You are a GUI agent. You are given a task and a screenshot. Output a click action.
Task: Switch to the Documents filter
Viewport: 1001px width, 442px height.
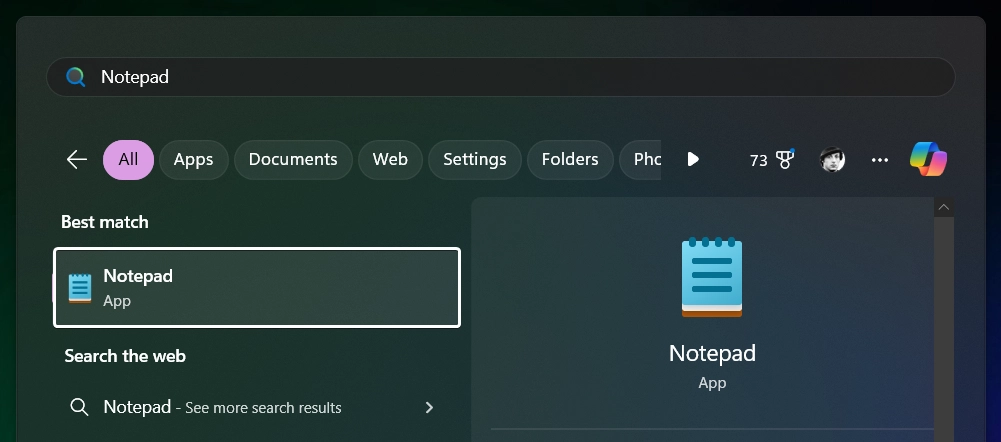click(293, 160)
